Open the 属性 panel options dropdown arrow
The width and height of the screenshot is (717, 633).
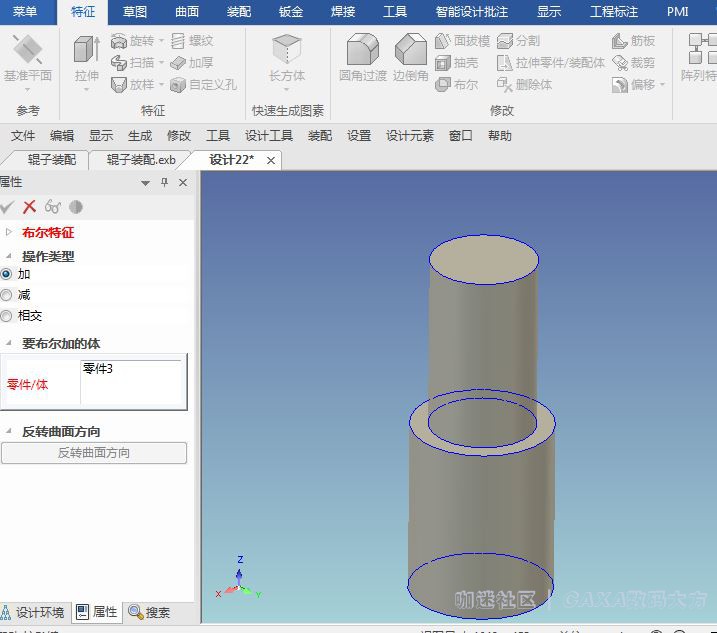coord(145,183)
